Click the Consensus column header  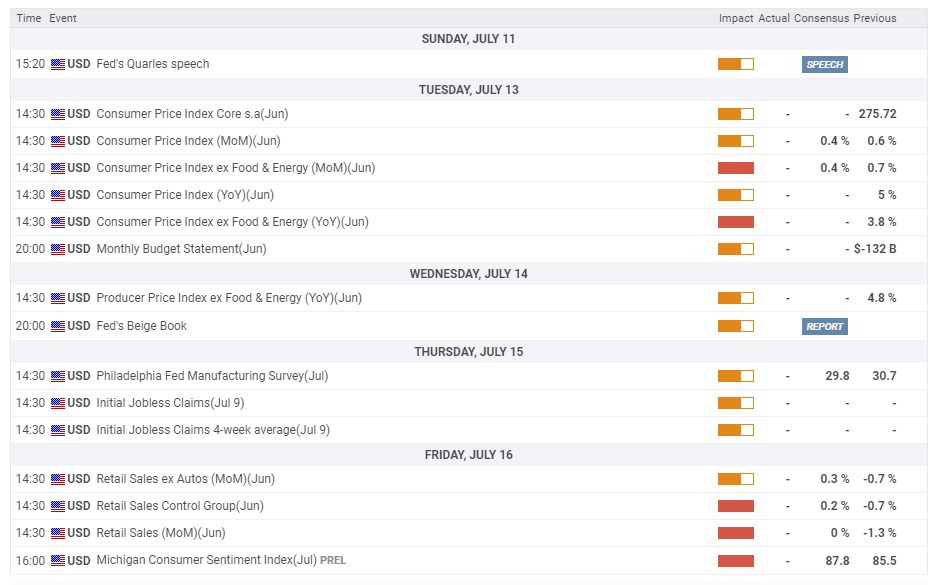click(821, 18)
